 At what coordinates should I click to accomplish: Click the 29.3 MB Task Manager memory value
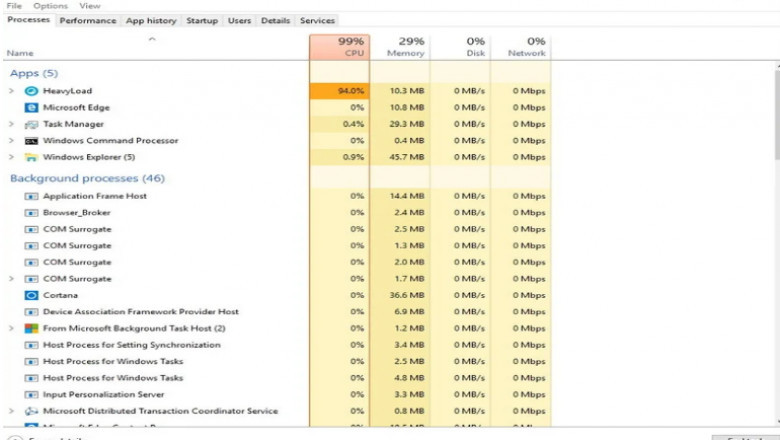point(406,124)
